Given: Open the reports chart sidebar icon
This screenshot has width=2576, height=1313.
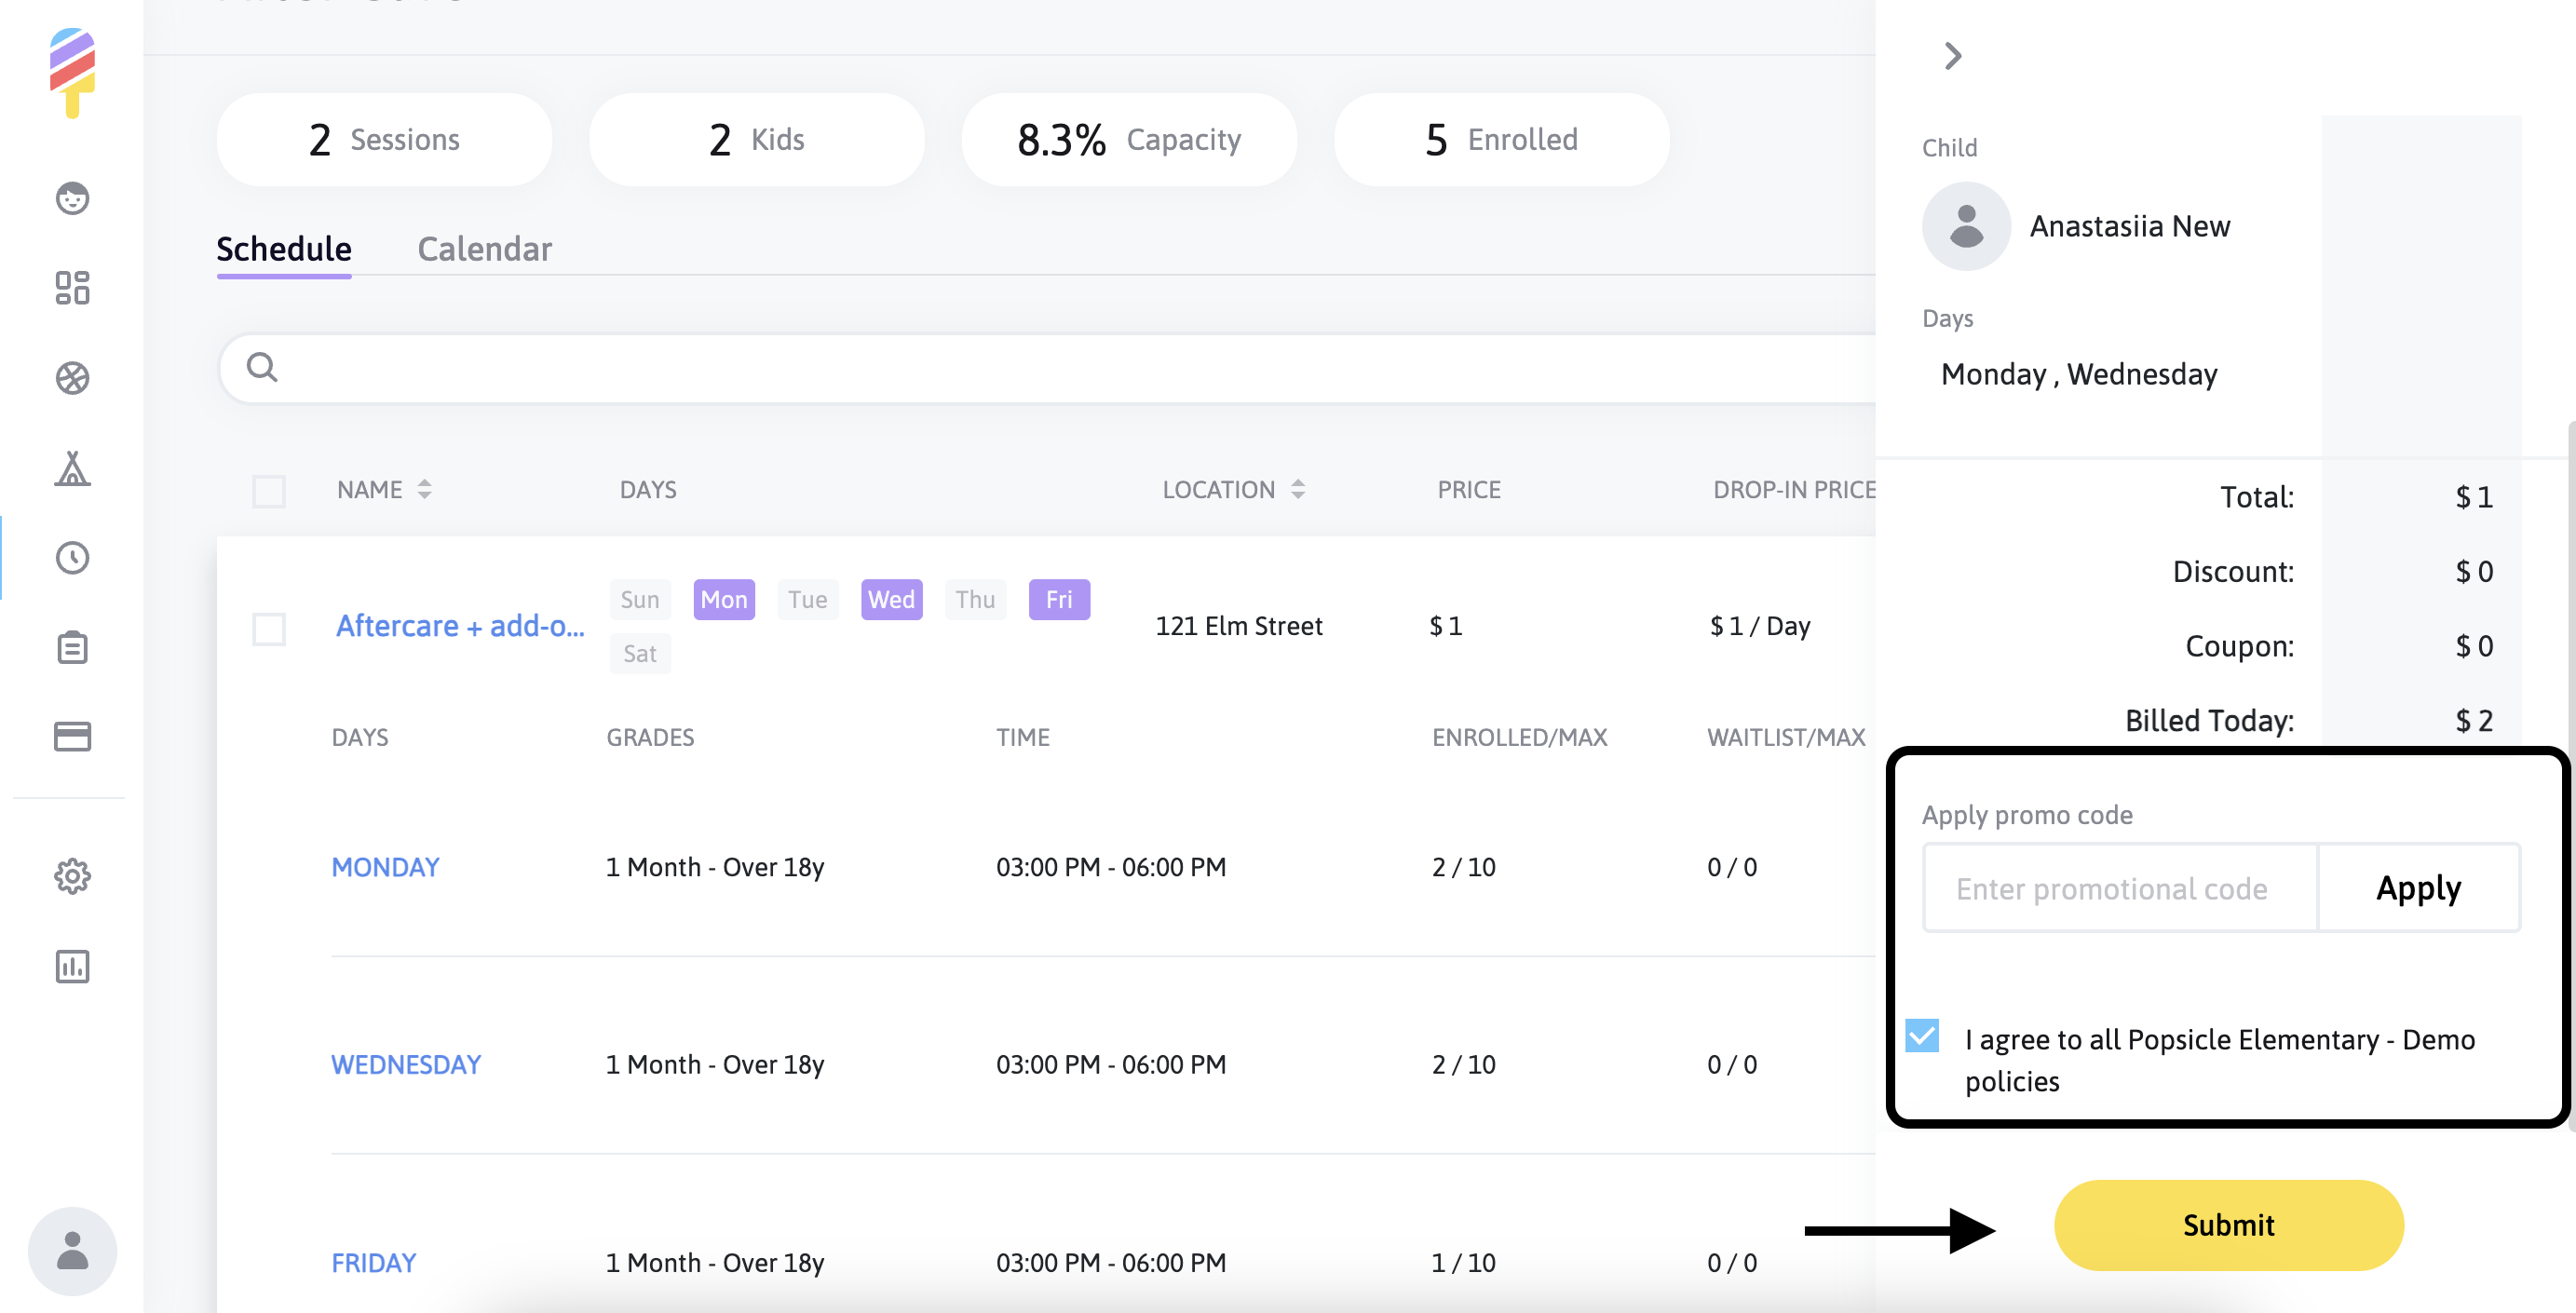Looking at the screenshot, I should [x=72, y=967].
